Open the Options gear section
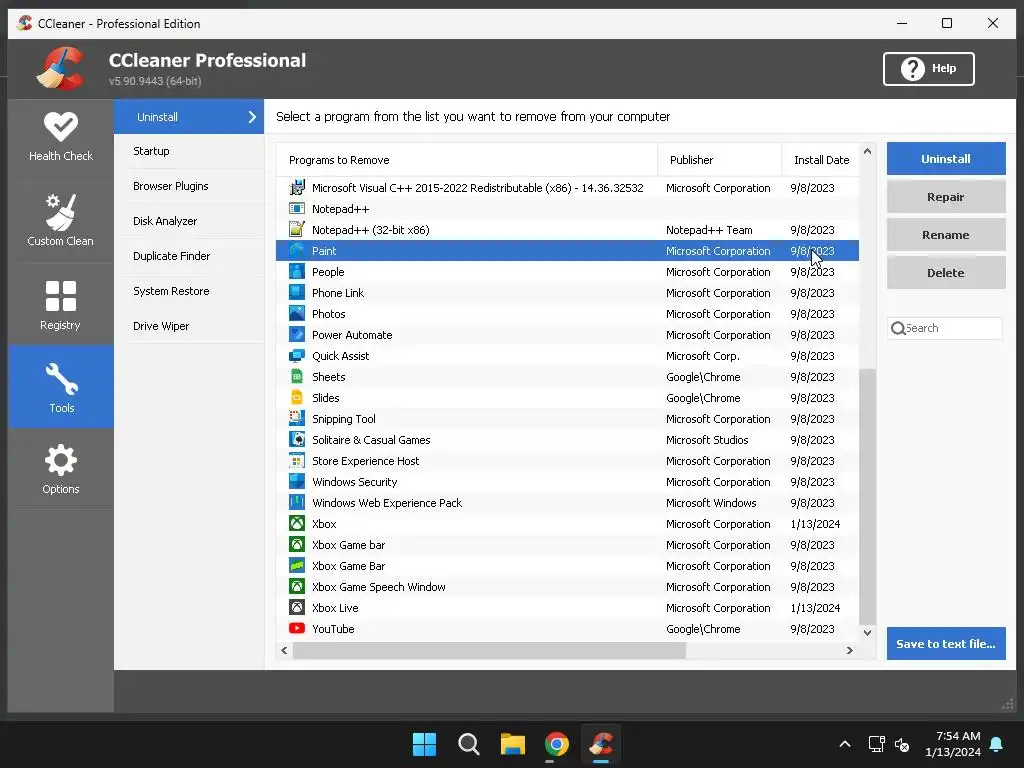Image resolution: width=1024 pixels, height=768 pixels. [x=61, y=469]
